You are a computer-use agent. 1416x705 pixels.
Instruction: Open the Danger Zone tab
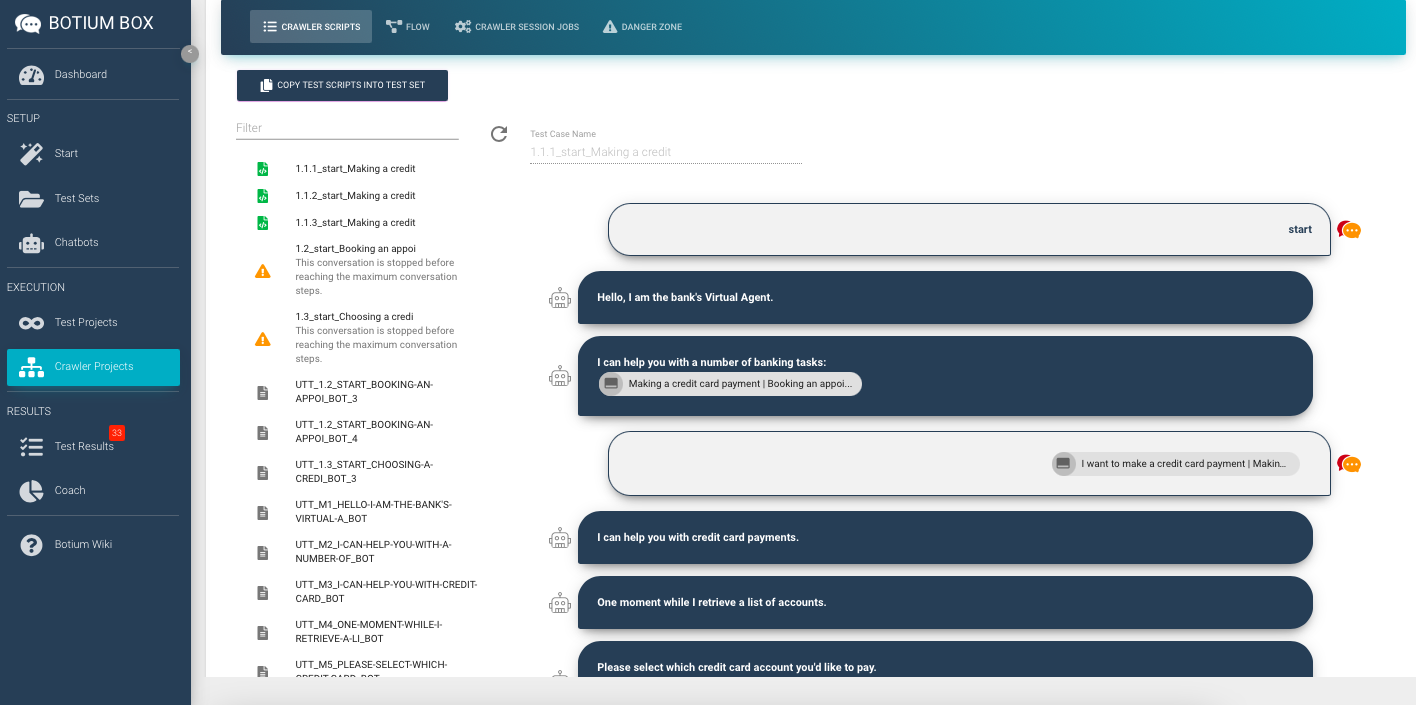click(641, 27)
